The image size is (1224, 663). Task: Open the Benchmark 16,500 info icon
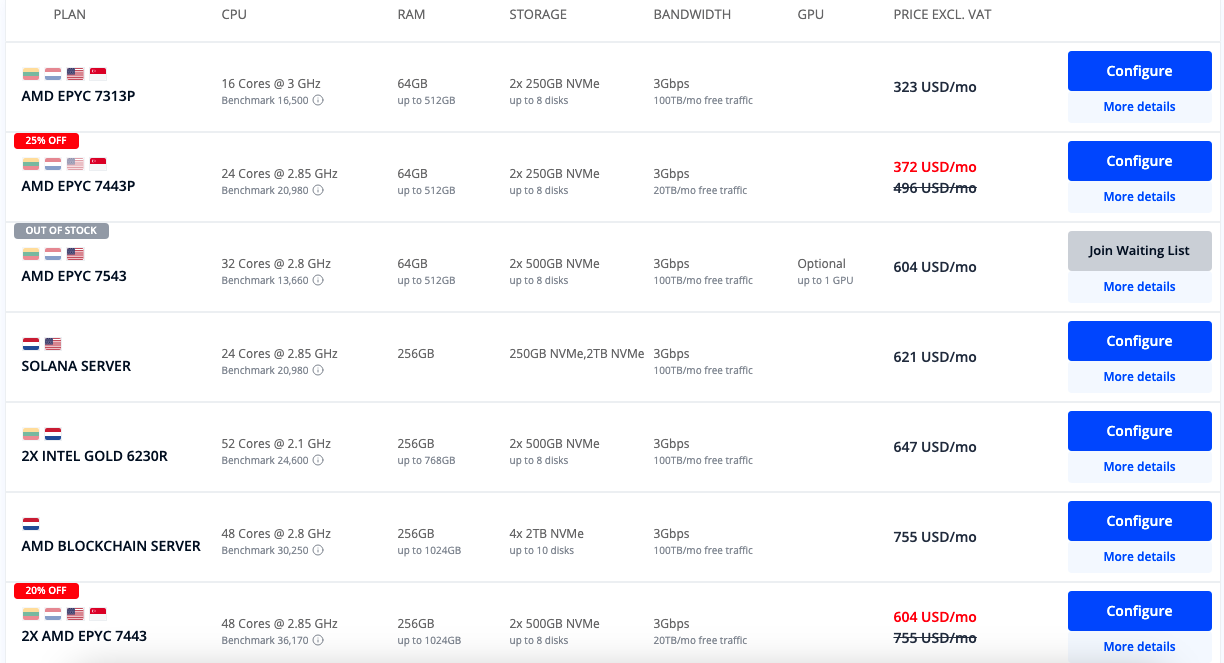coord(318,100)
